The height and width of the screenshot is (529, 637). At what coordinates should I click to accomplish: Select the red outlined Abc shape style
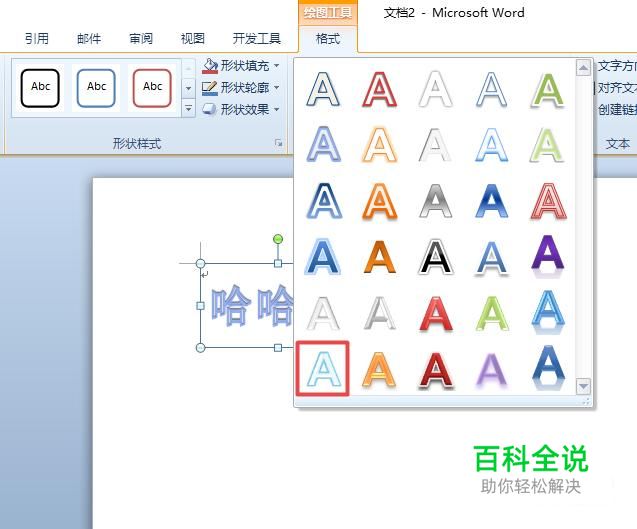152,88
